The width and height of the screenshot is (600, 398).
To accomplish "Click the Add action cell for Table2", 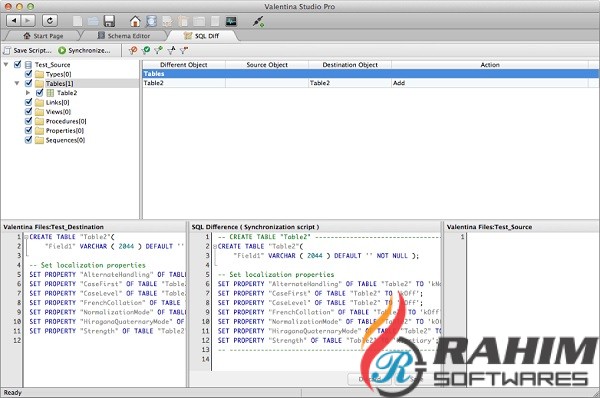I will pos(490,83).
